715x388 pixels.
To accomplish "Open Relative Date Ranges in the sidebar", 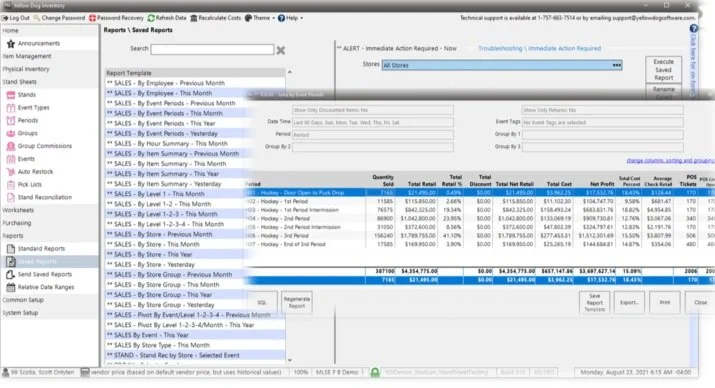I will pyautogui.click(x=46, y=287).
